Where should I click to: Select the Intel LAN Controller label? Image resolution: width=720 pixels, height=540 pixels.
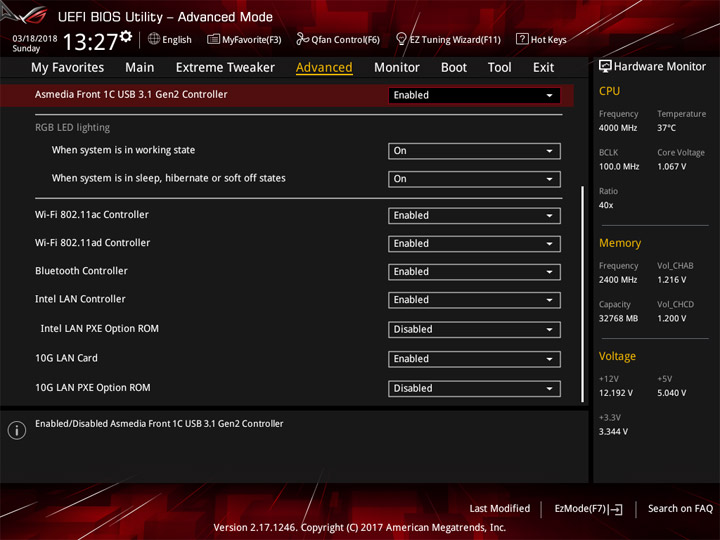click(80, 299)
